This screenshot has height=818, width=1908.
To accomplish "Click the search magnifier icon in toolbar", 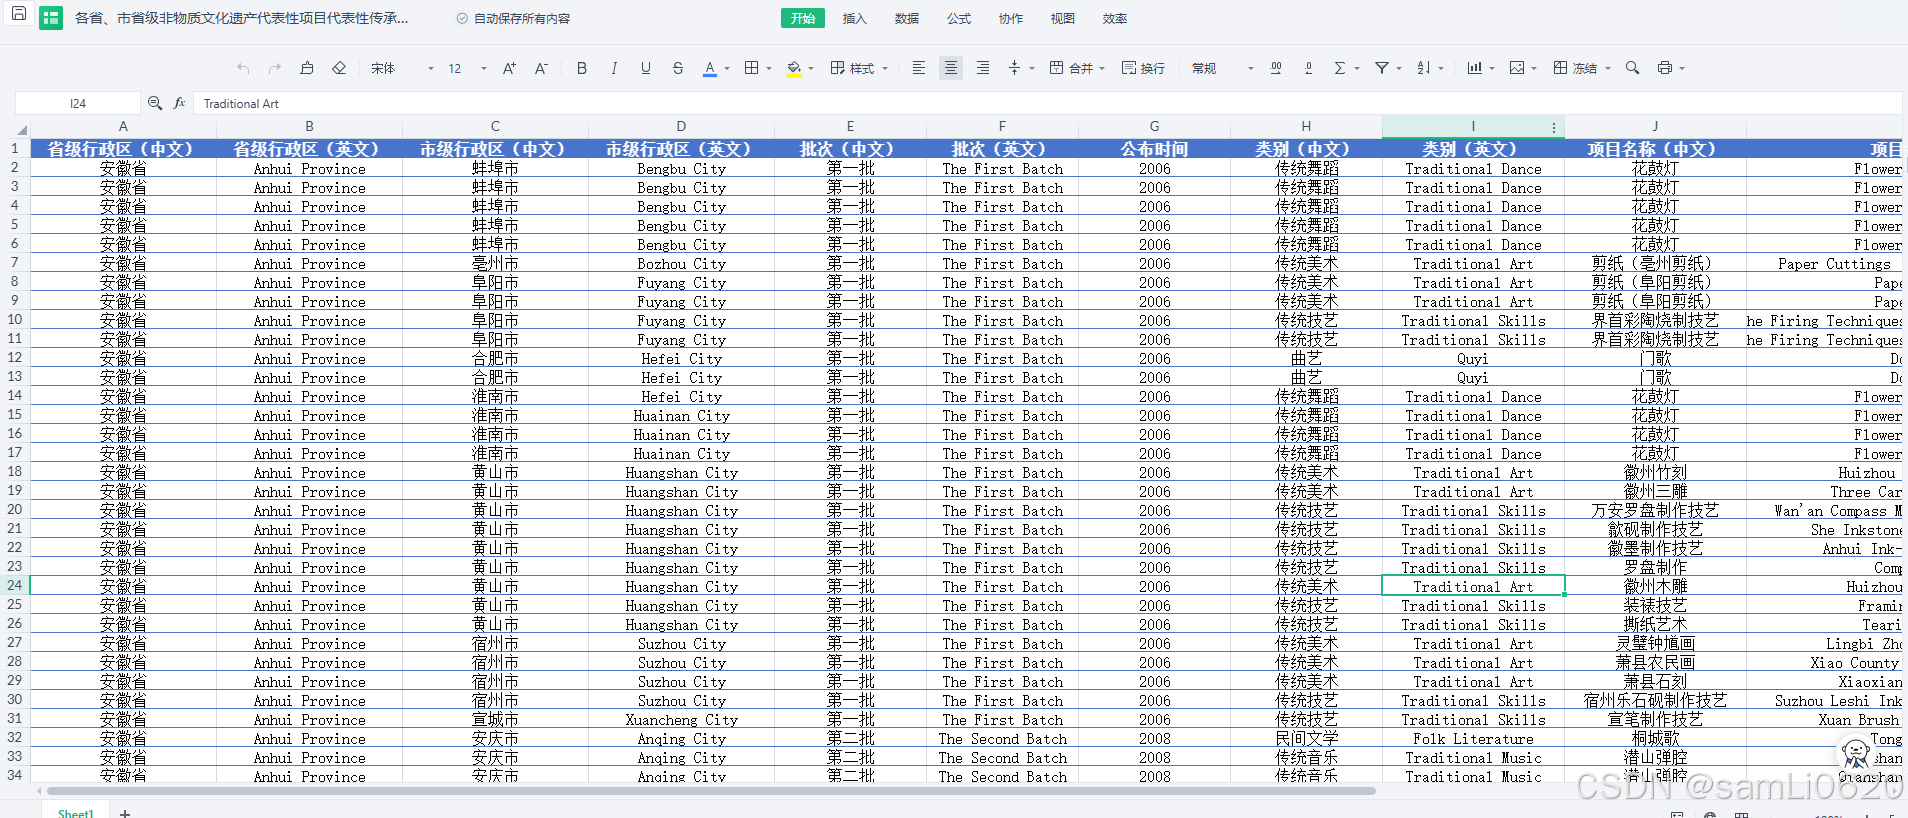I will coord(1632,68).
